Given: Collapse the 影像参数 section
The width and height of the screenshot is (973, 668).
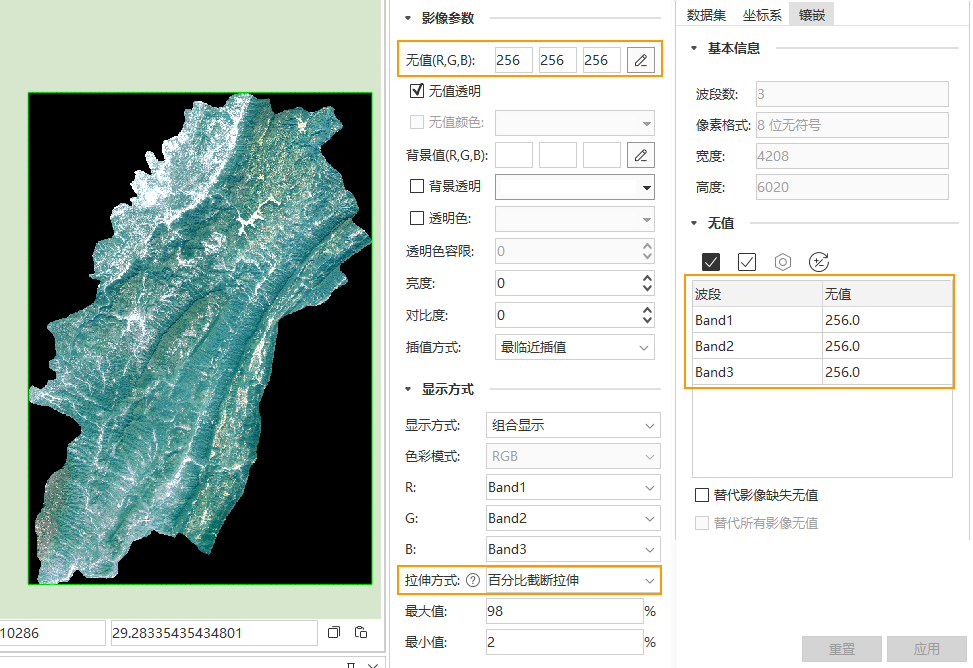Looking at the screenshot, I should (408, 18).
